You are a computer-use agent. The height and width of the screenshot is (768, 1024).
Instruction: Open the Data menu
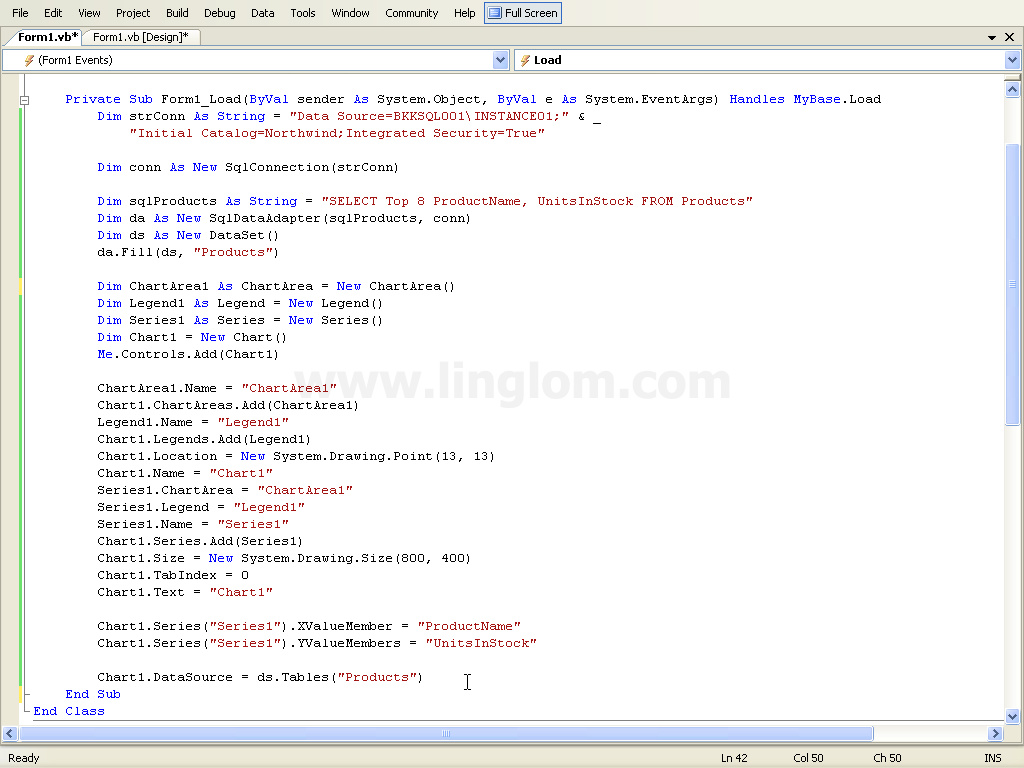click(x=263, y=13)
